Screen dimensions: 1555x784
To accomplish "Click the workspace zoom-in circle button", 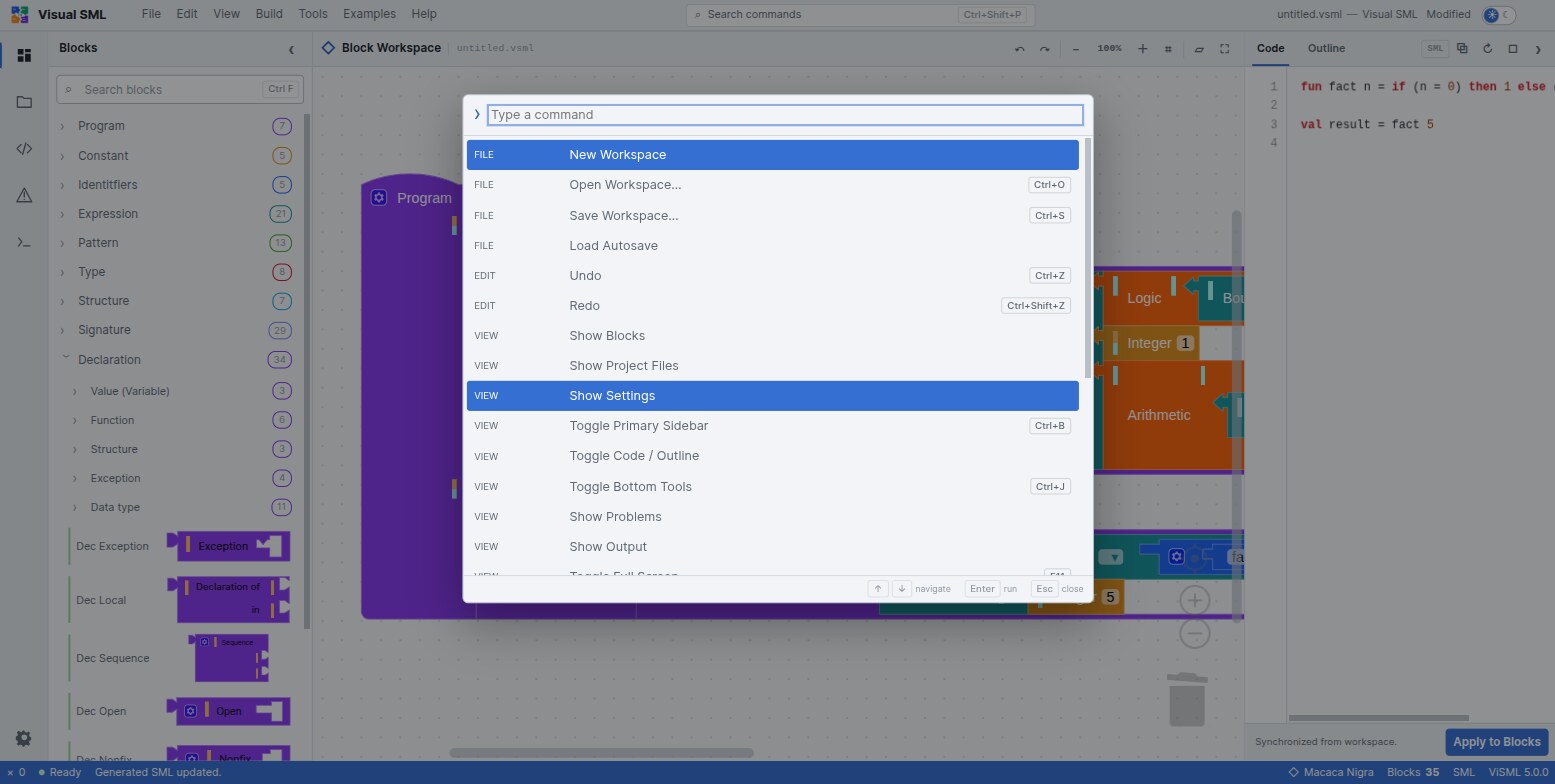I will pyautogui.click(x=1195, y=600).
